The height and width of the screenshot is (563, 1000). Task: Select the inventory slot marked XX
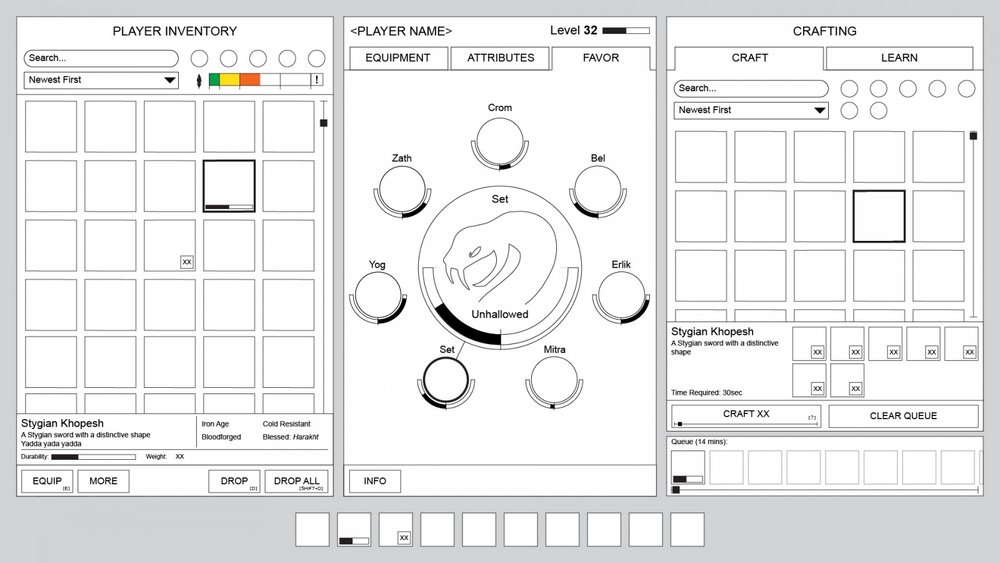(170, 245)
